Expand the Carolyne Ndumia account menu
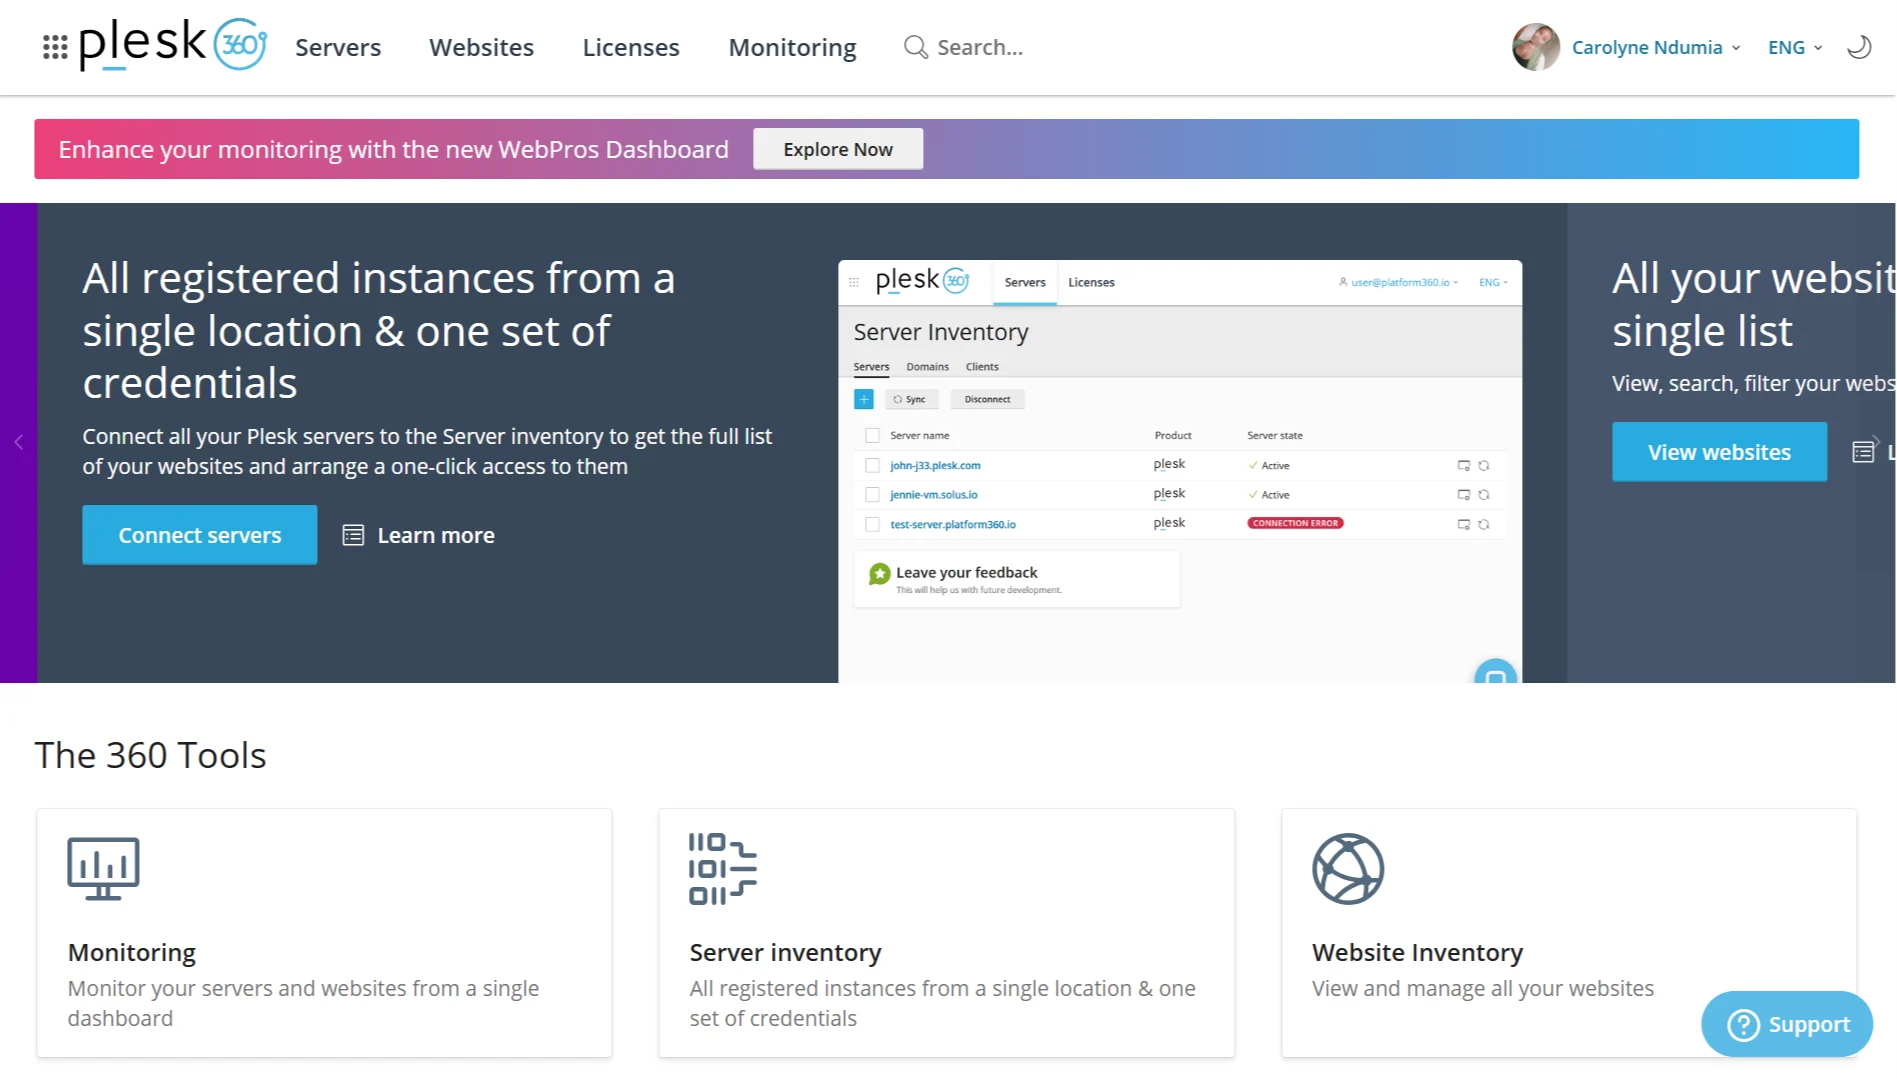Image resolution: width=1897 pixels, height=1079 pixels. click(x=1655, y=47)
